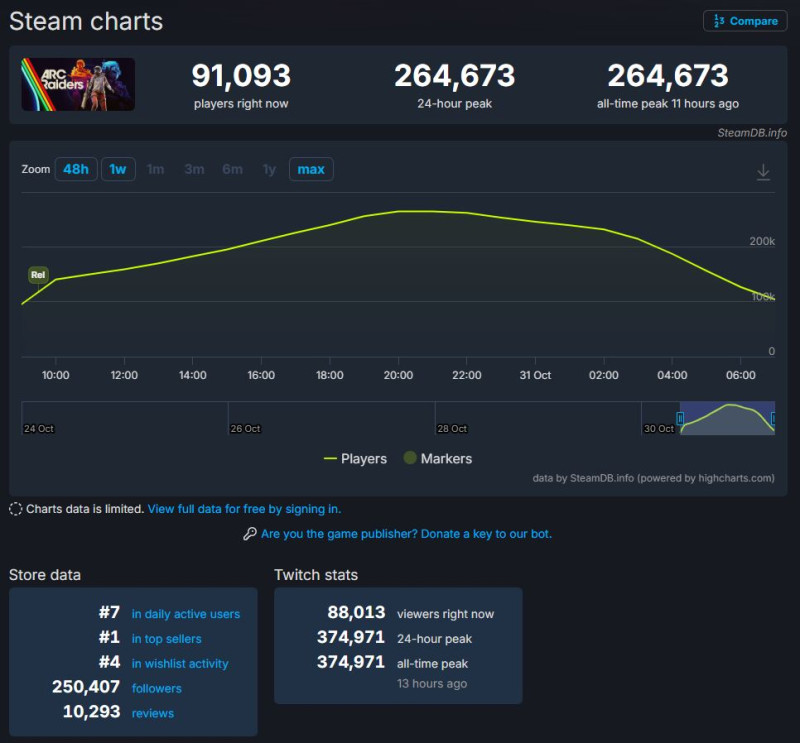The height and width of the screenshot is (743, 800).
Task: Open 'View full data for free by signing in' link
Action: pyautogui.click(x=244, y=509)
